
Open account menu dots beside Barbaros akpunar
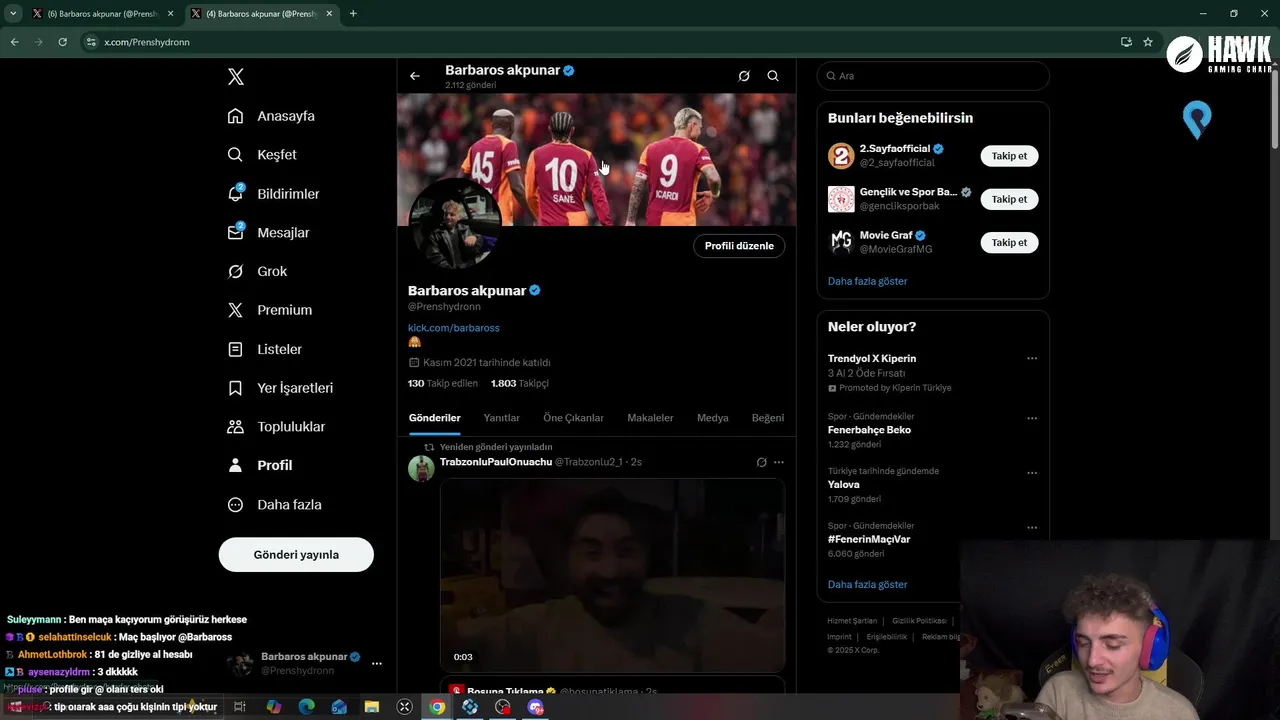click(x=377, y=663)
